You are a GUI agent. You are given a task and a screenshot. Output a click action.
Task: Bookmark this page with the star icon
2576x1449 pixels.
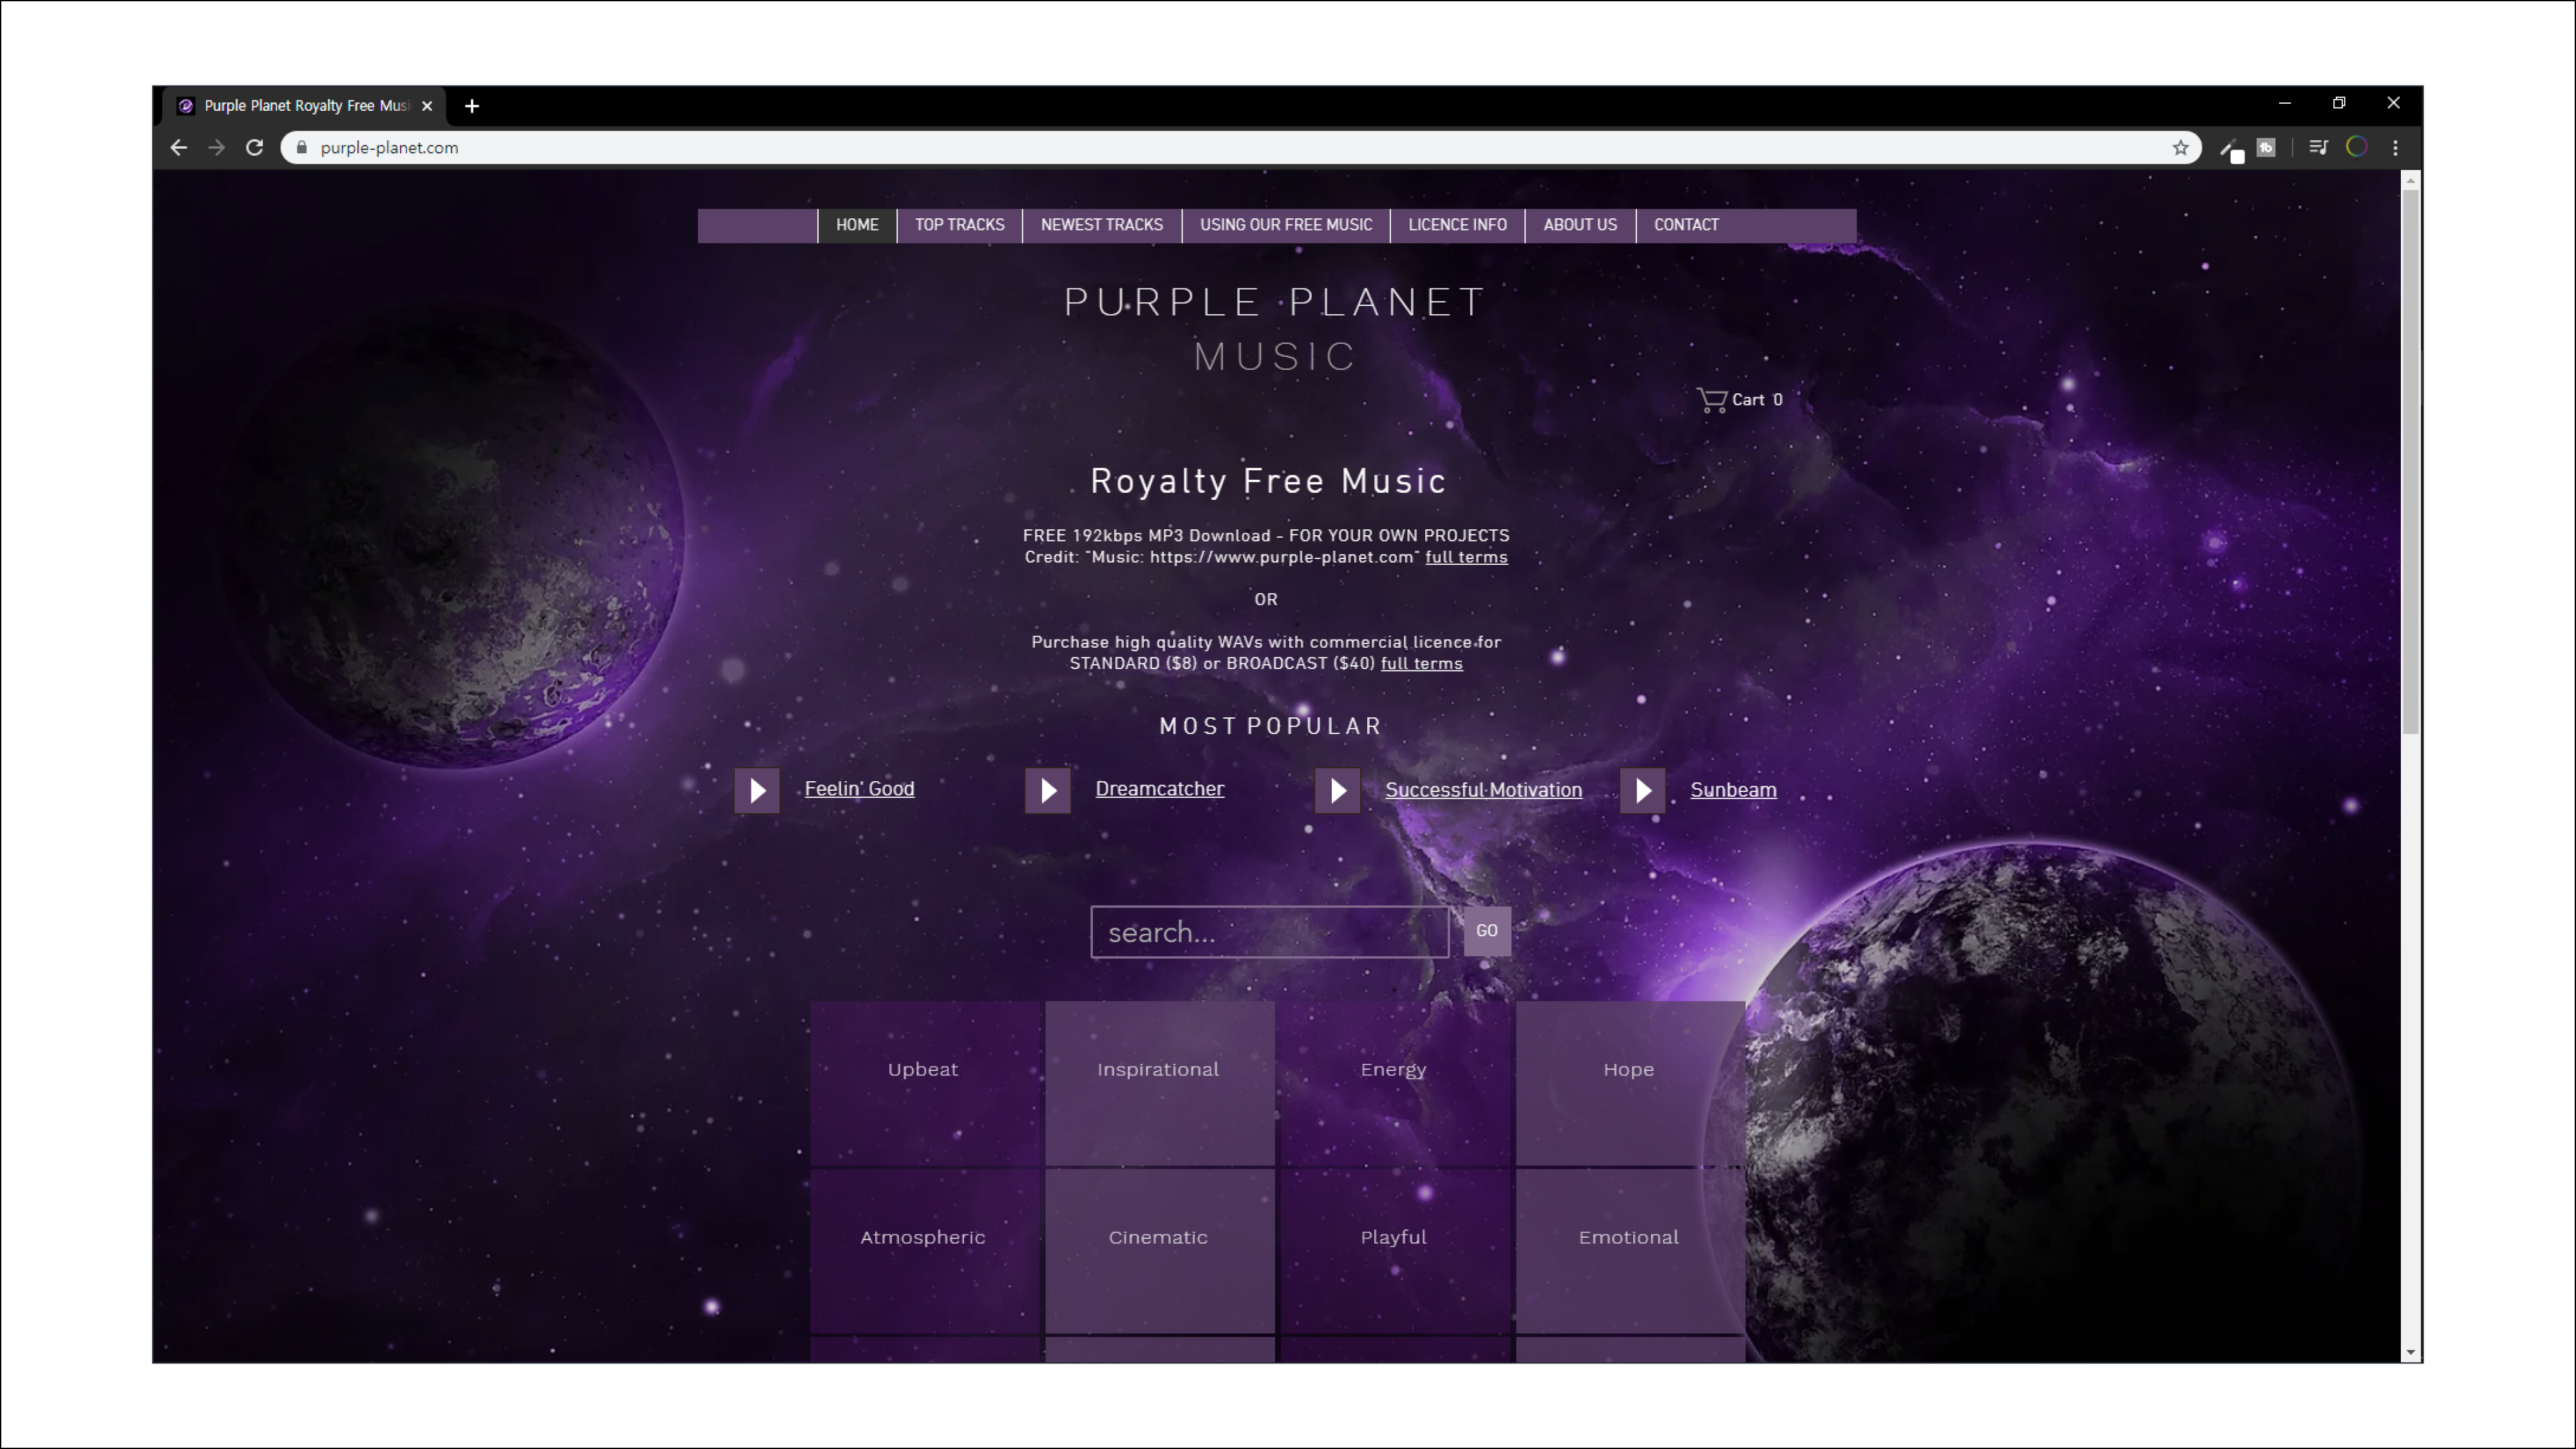2180,148
